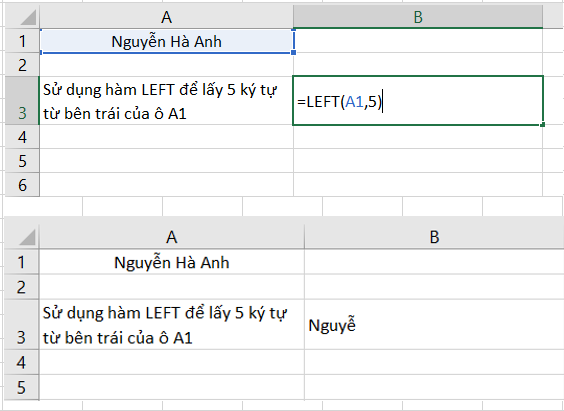Screen dimensions: 564x411
Task: Click row header 4 in top spreadsheet
Action: [22, 137]
